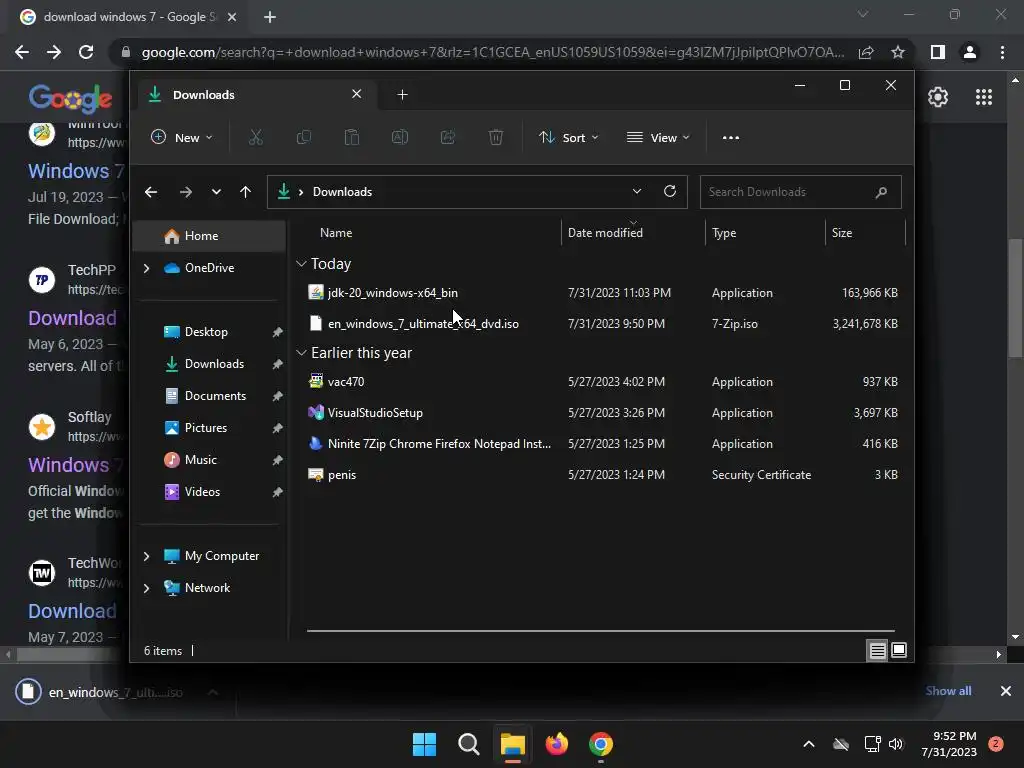Expand address bar history dropdown
The image size is (1024, 768).
click(637, 191)
